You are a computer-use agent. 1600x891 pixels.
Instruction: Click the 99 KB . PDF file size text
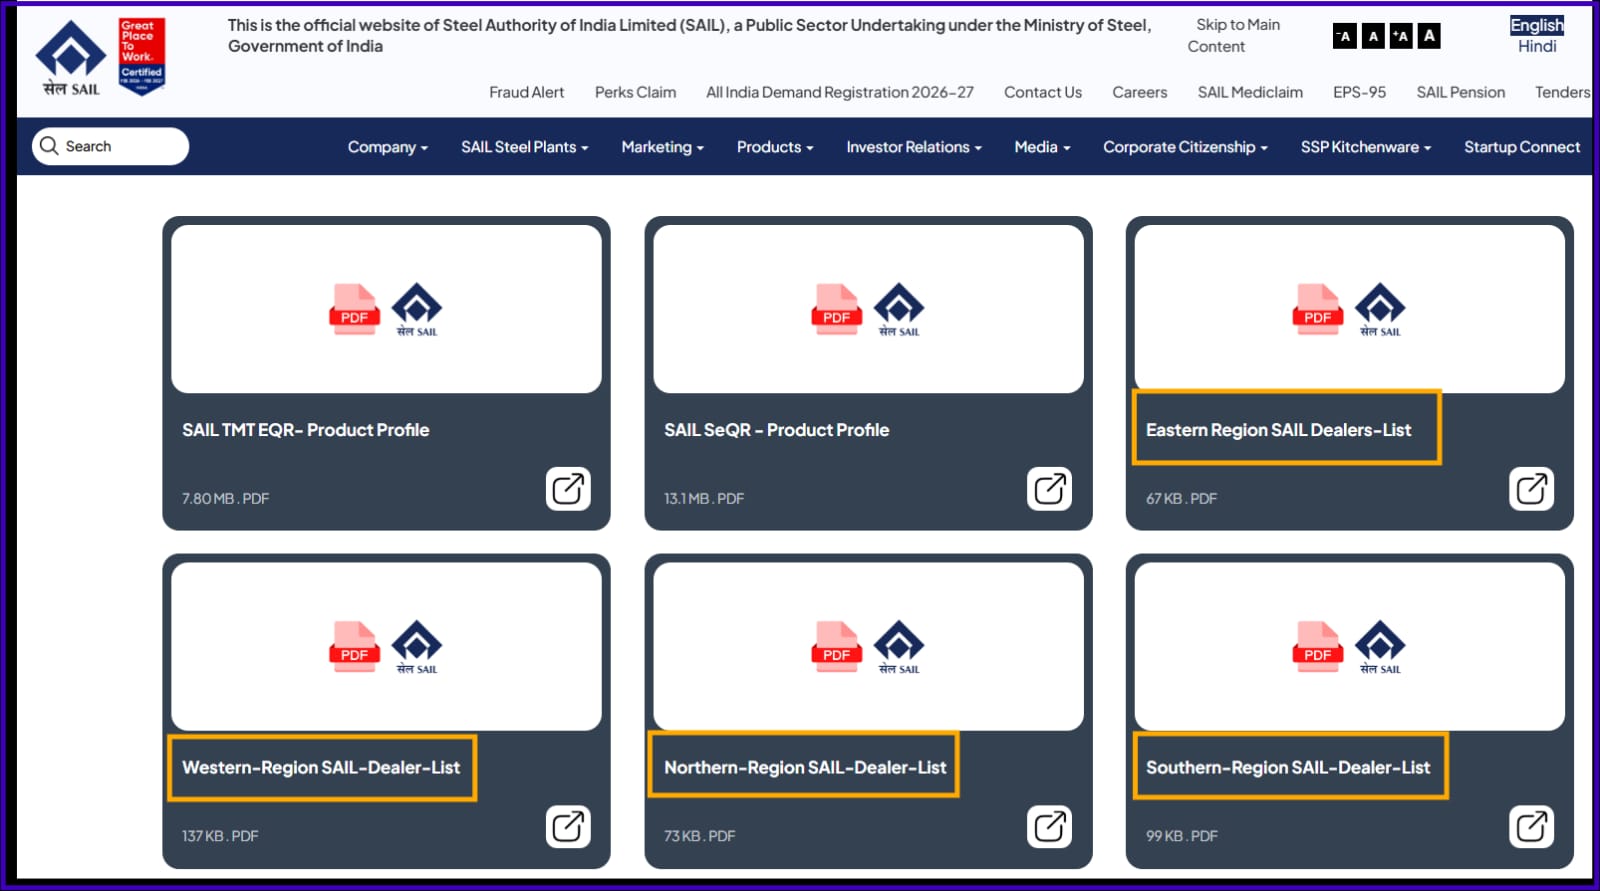tap(1182, 836)
